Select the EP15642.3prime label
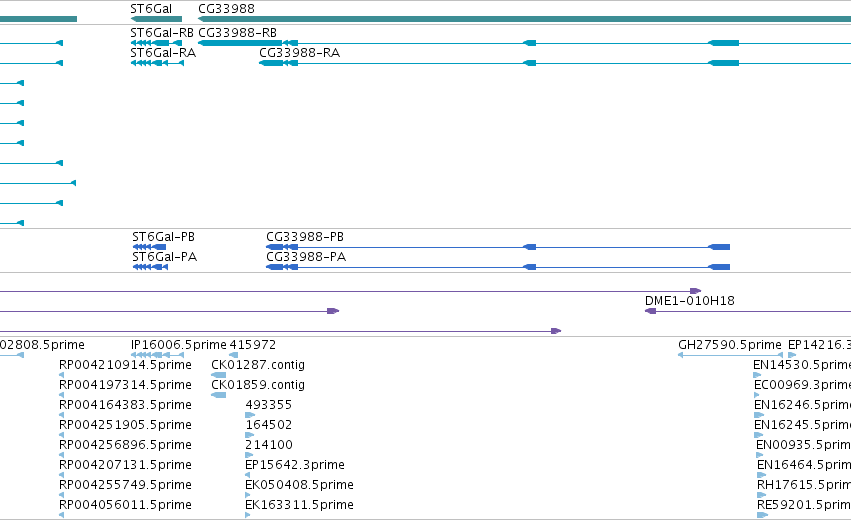Screen dimensions: 851x520 [295, 465]
